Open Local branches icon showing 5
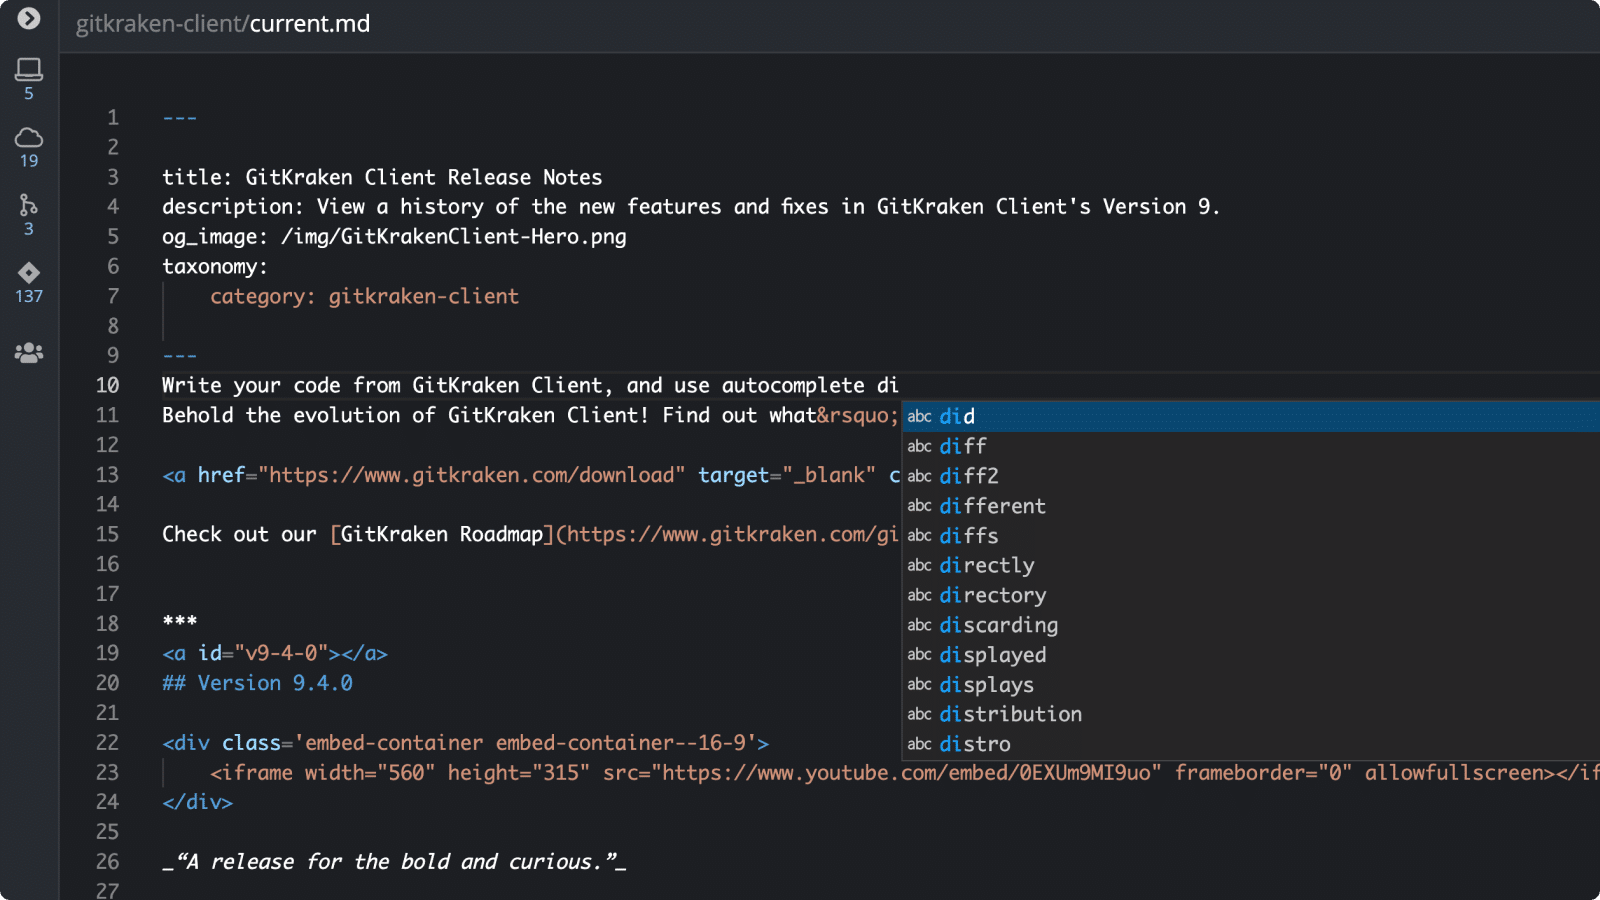This screenshot has height=900, width=1600. point(29,78)
